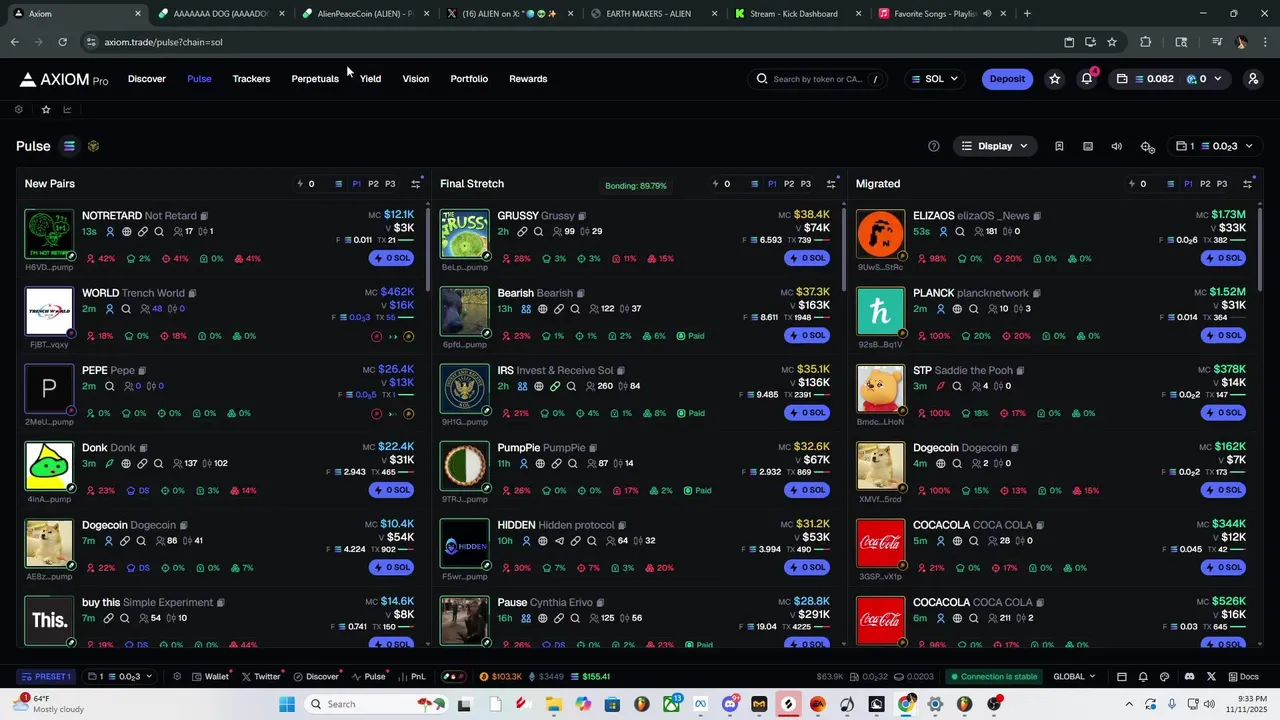
Task: Open New Pairs filter sliders icon
Action: 416,184
